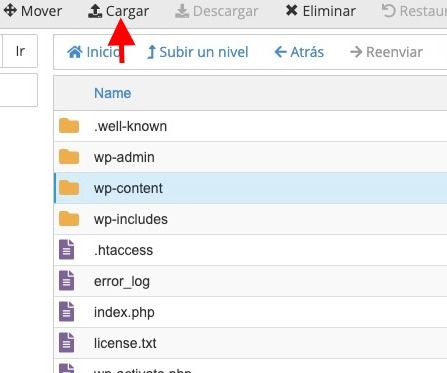
Task: Select the '.well-known' file name
Action: [x=130, y=126]
